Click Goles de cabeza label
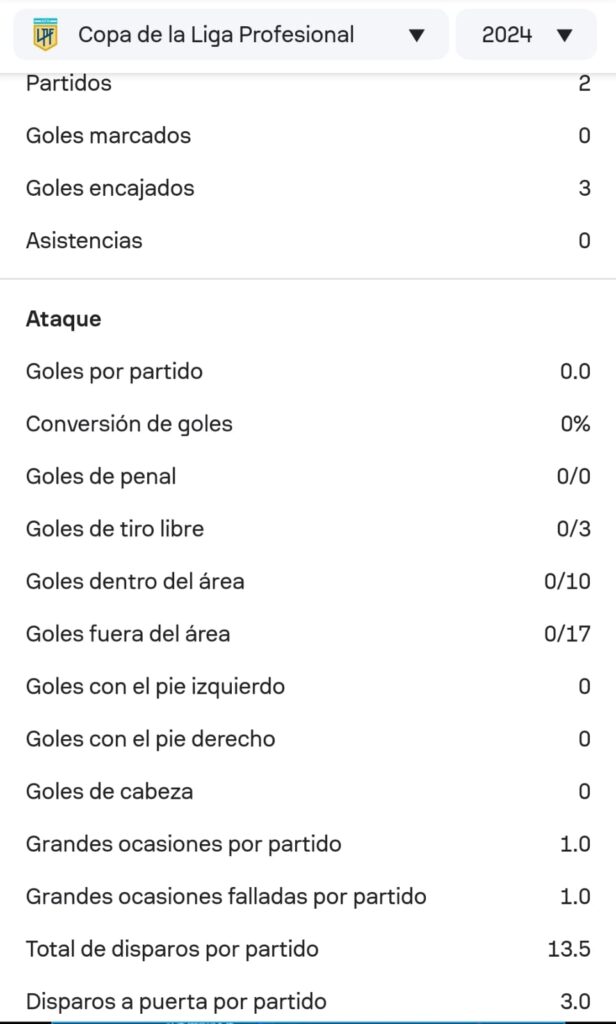The height and width of the screenshot is (1024, 616). [109, 791]
